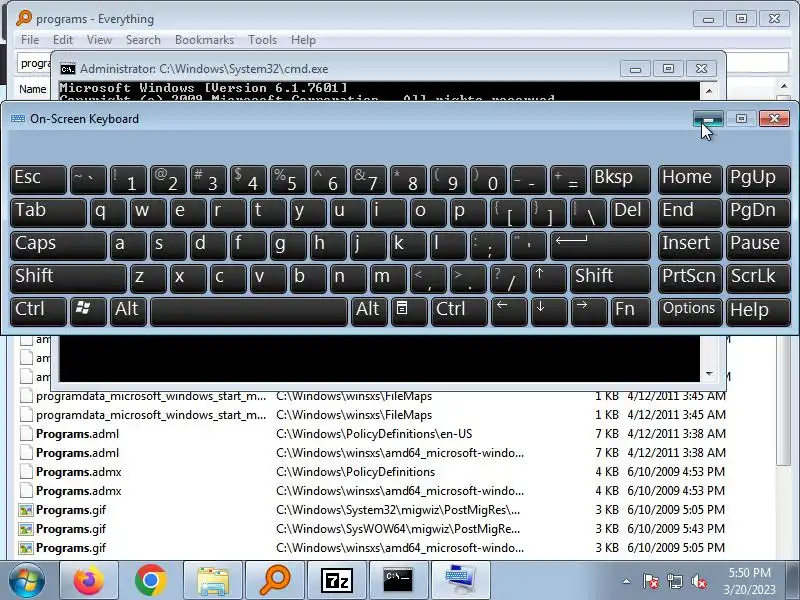
Task: Click the Home key
Action: (690, 179)
